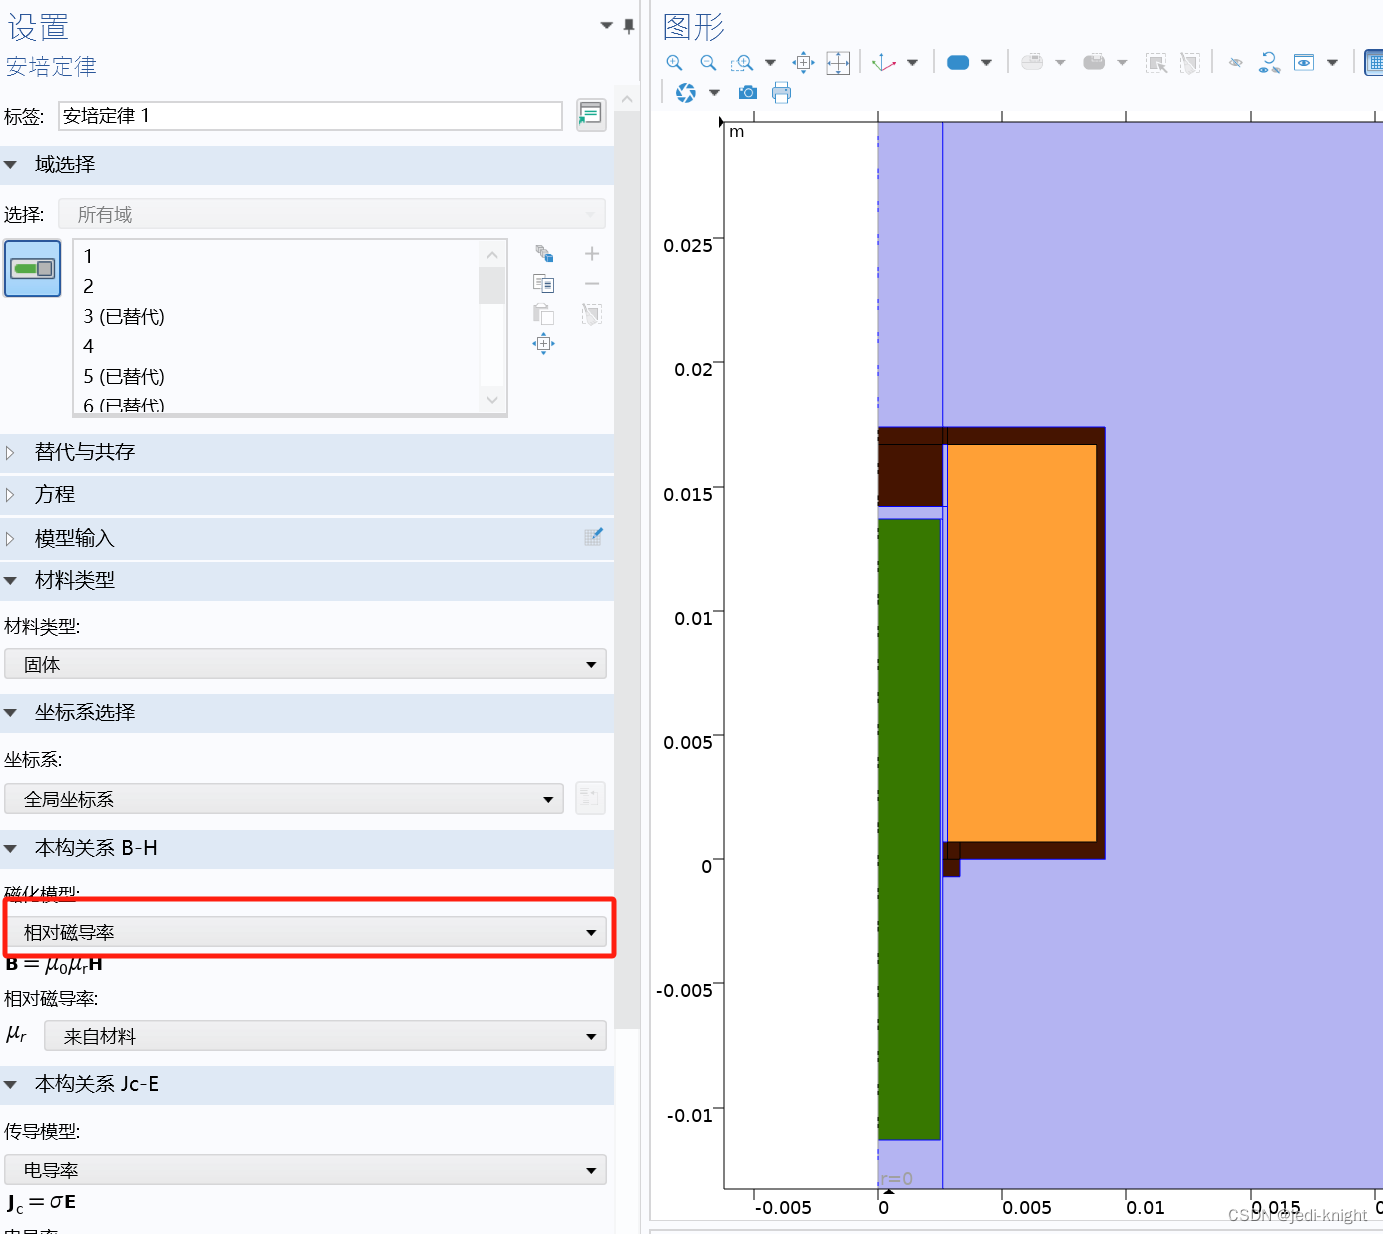This screenshot has width=1383, height=1234.
Task: Click the 模型输入 edit pencil icon
Action: tap(593, 537)
